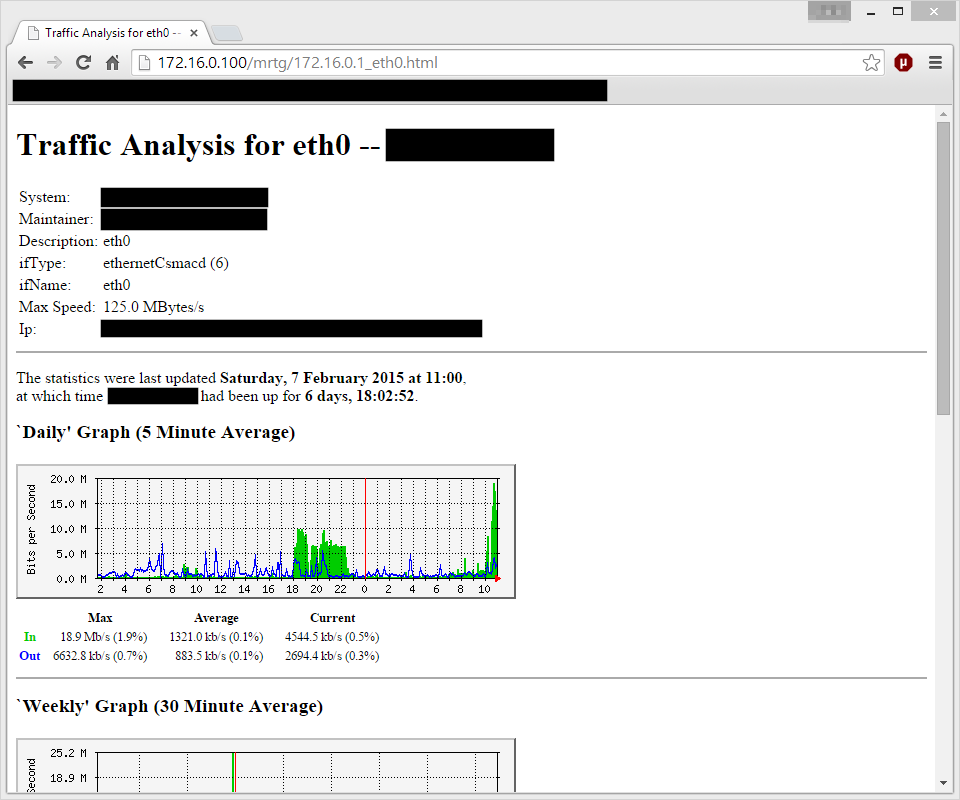This screenshot has height=800, width=960.
Task: Open a new browser tab
Action: [227, 33]
